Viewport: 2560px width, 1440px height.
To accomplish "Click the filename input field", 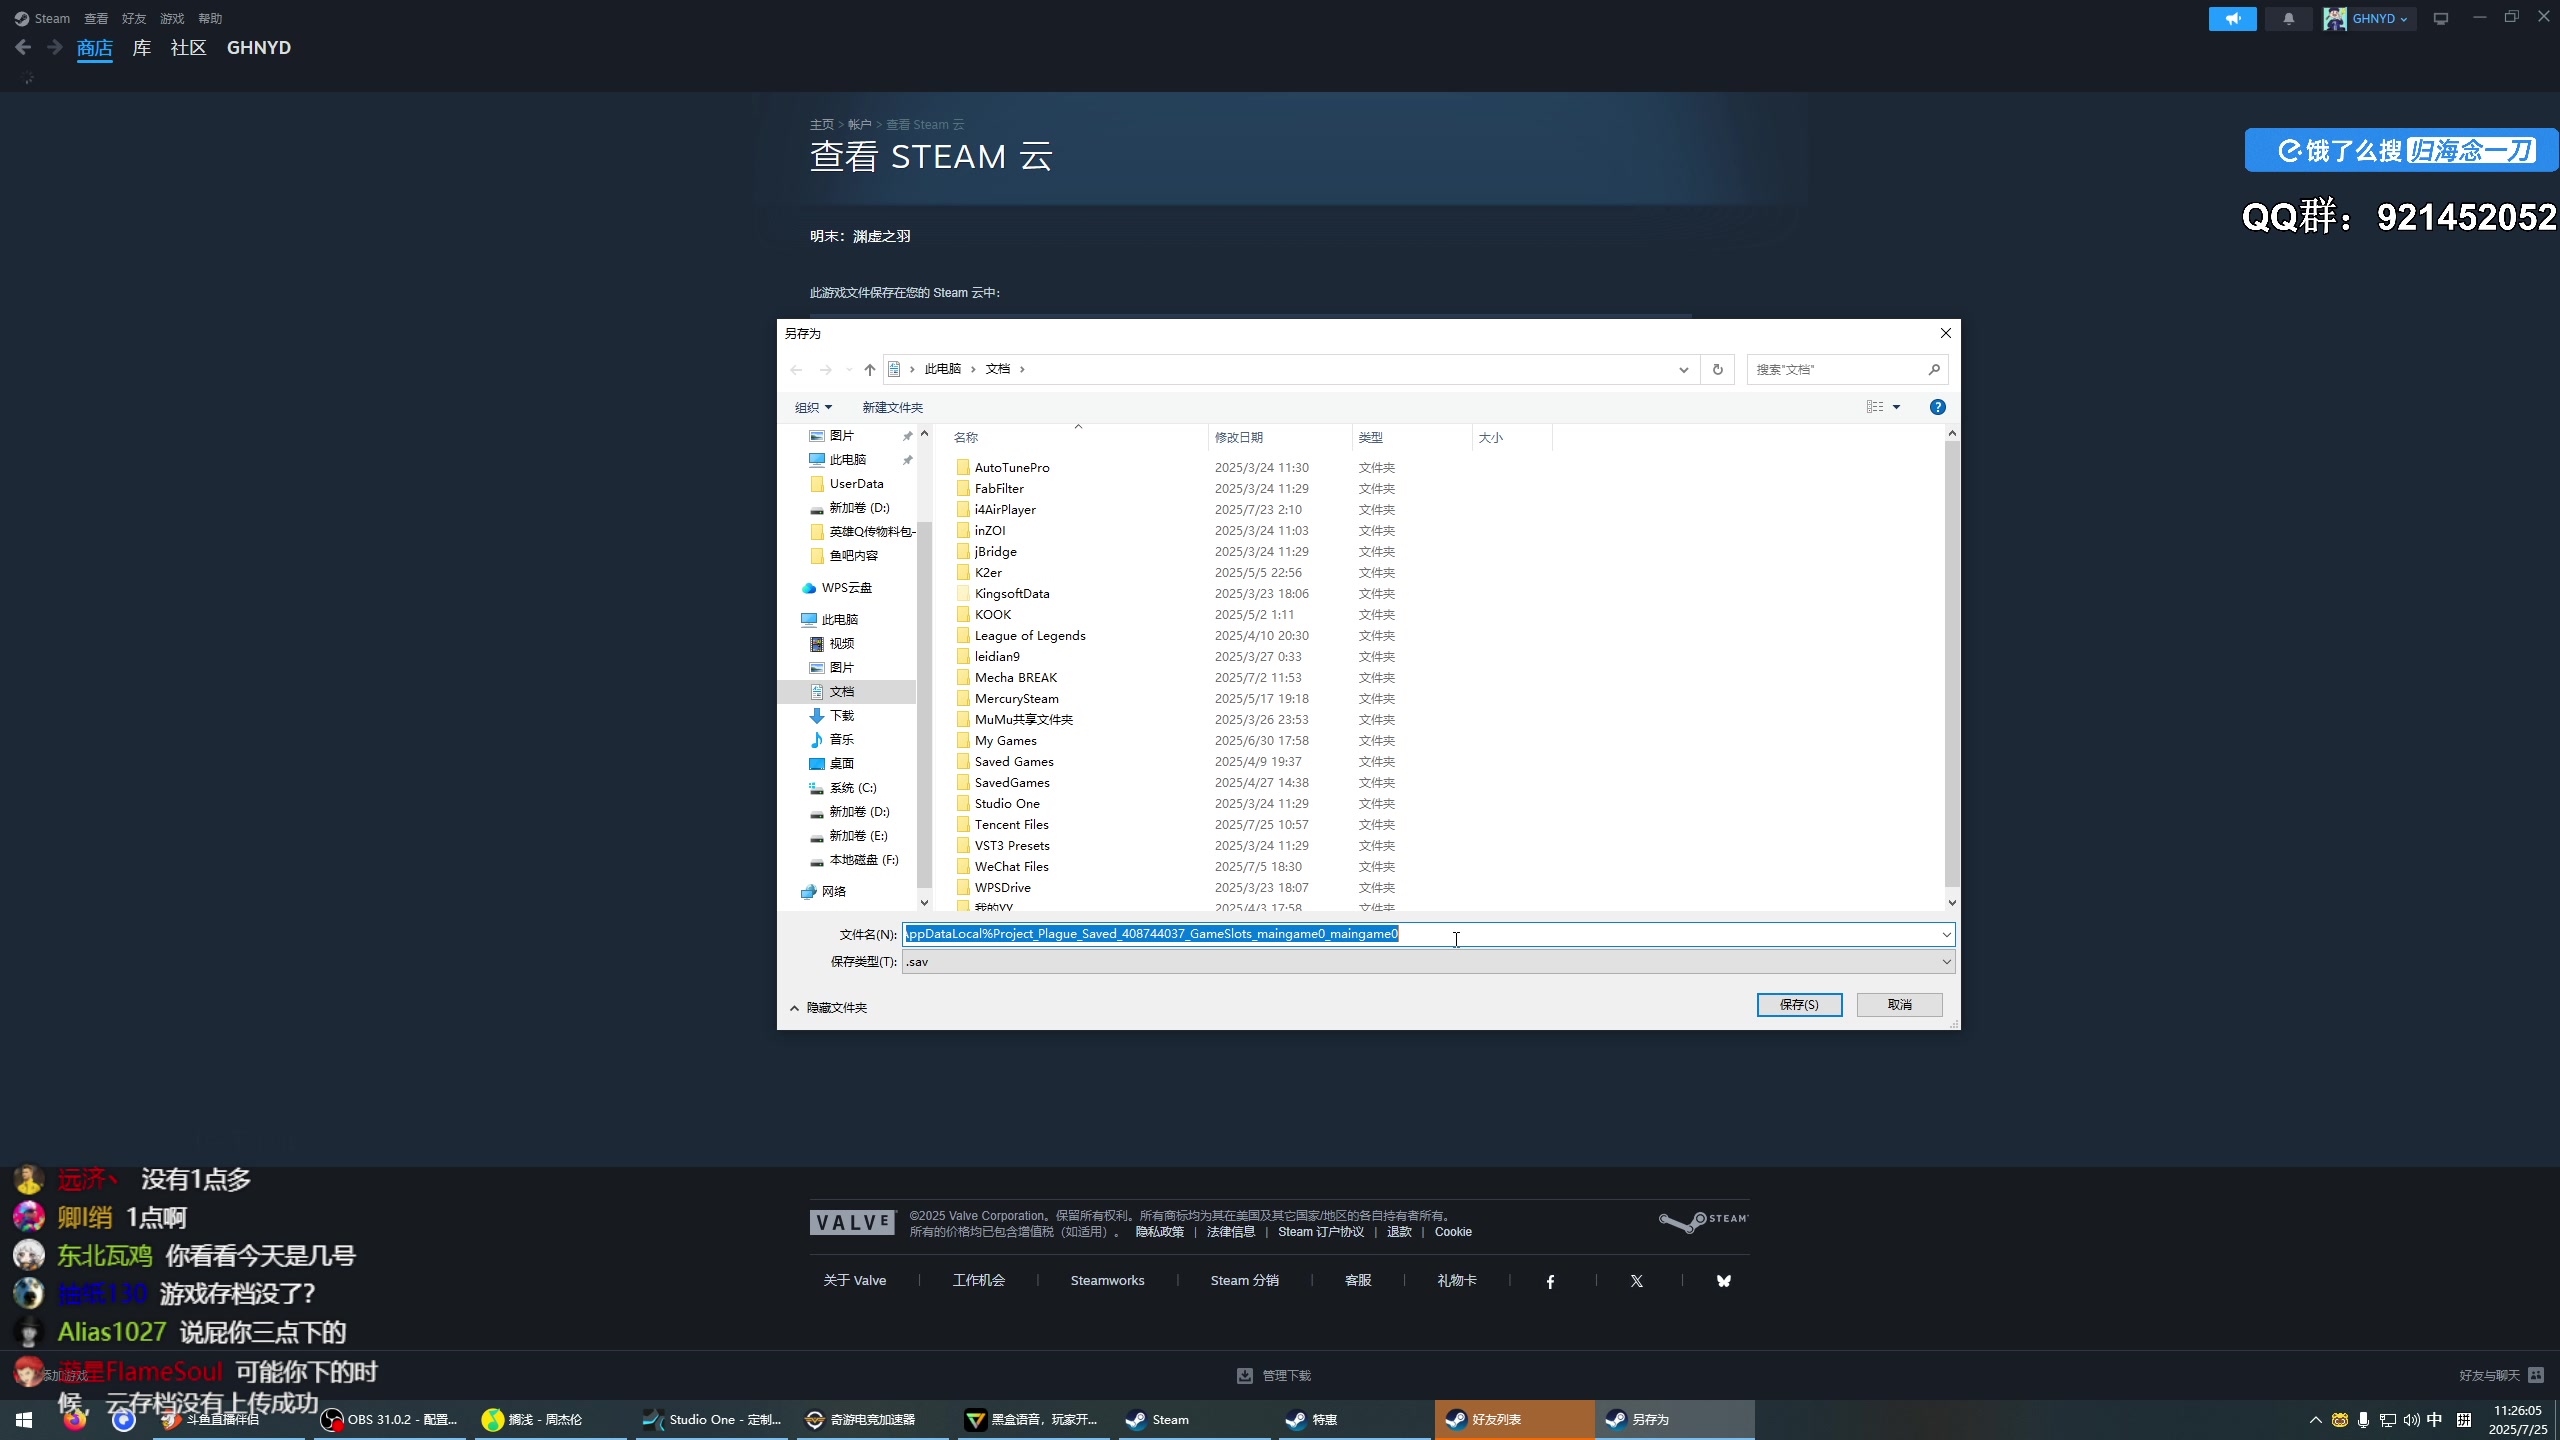I will (1428, 934).
